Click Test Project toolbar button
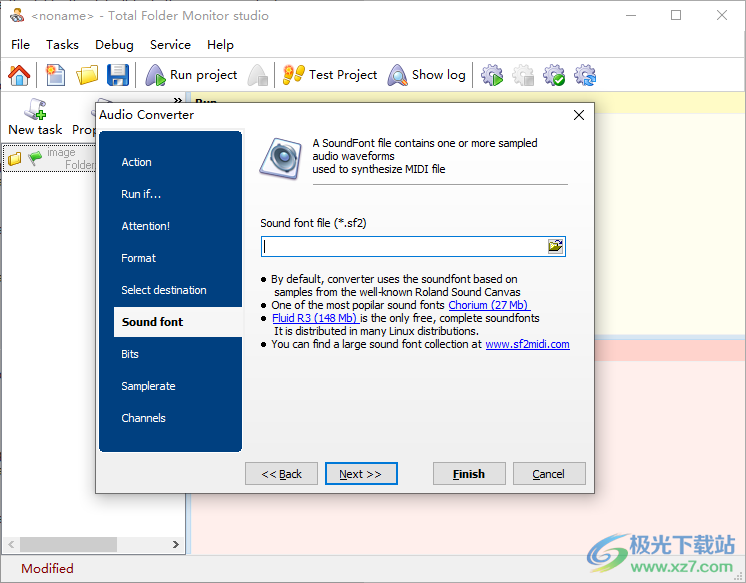Viewport: 746px width, 583px height. click(x=330, y=75)
